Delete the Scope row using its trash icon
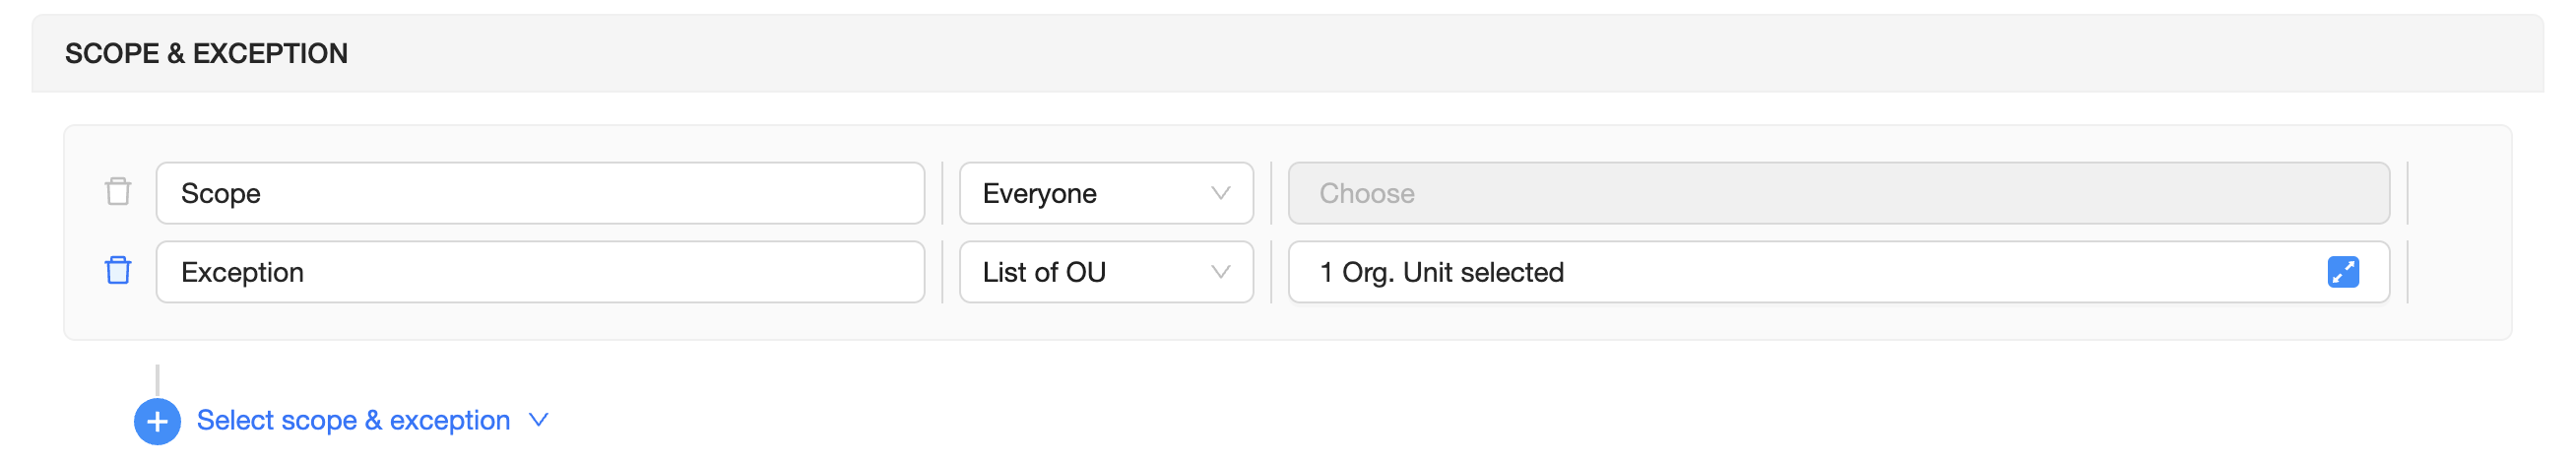This screenshot has width=2576, height=465. point(118,192)
